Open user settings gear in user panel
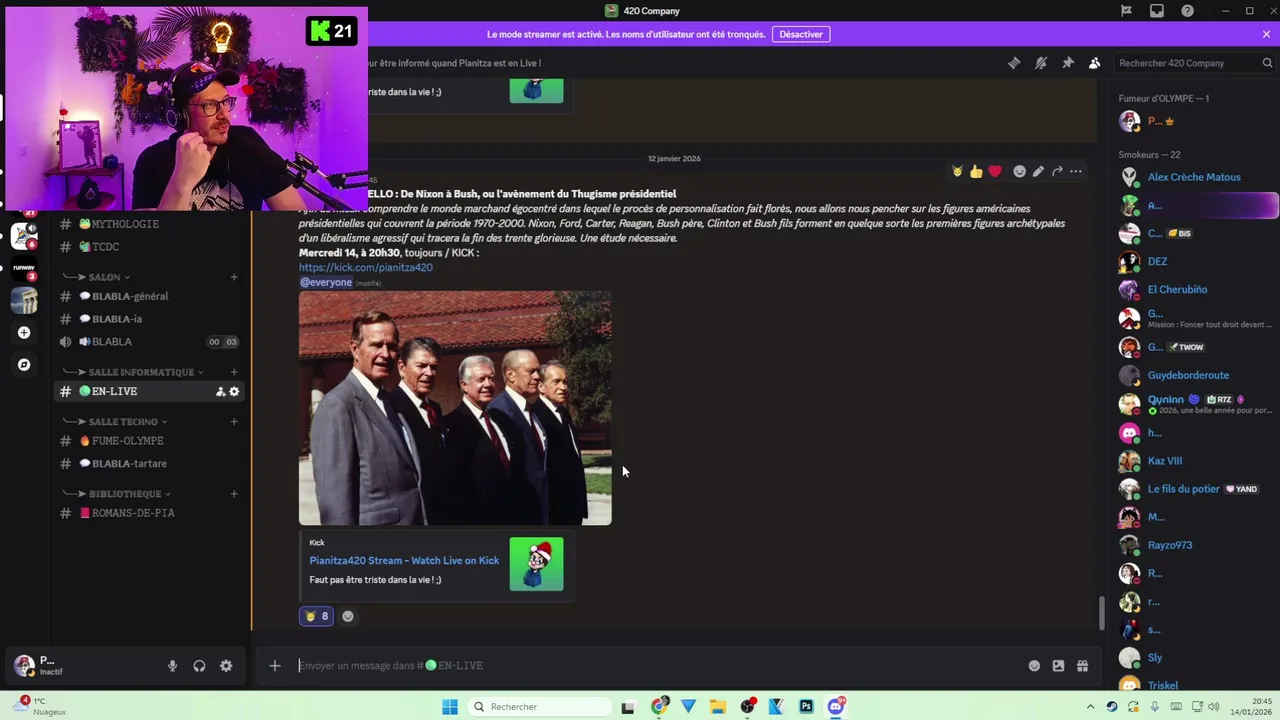 coord(226,666)
